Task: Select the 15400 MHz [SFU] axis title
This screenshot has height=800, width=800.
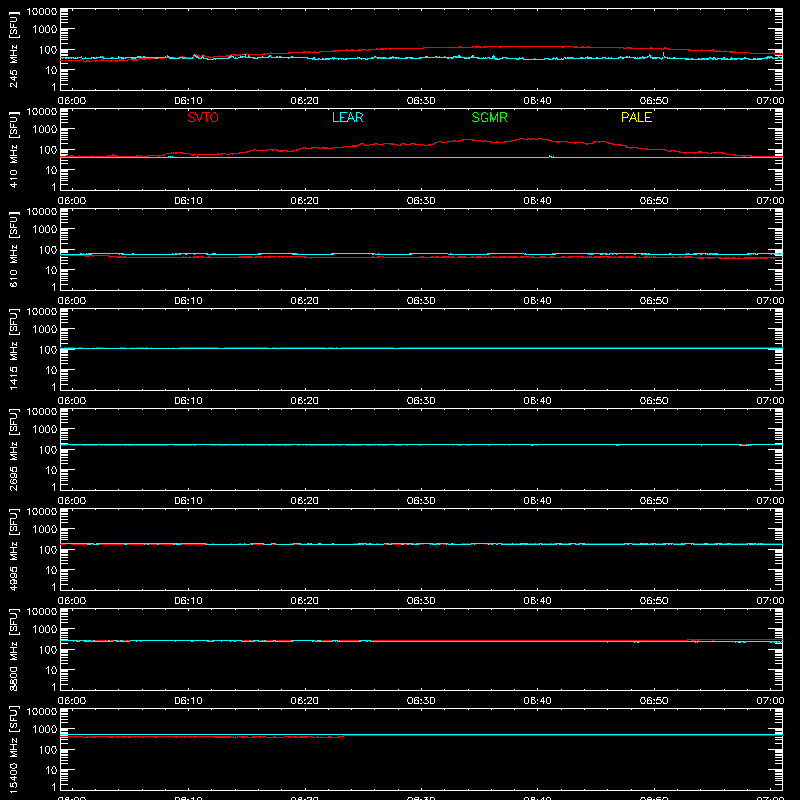Action: coord(13,750)
